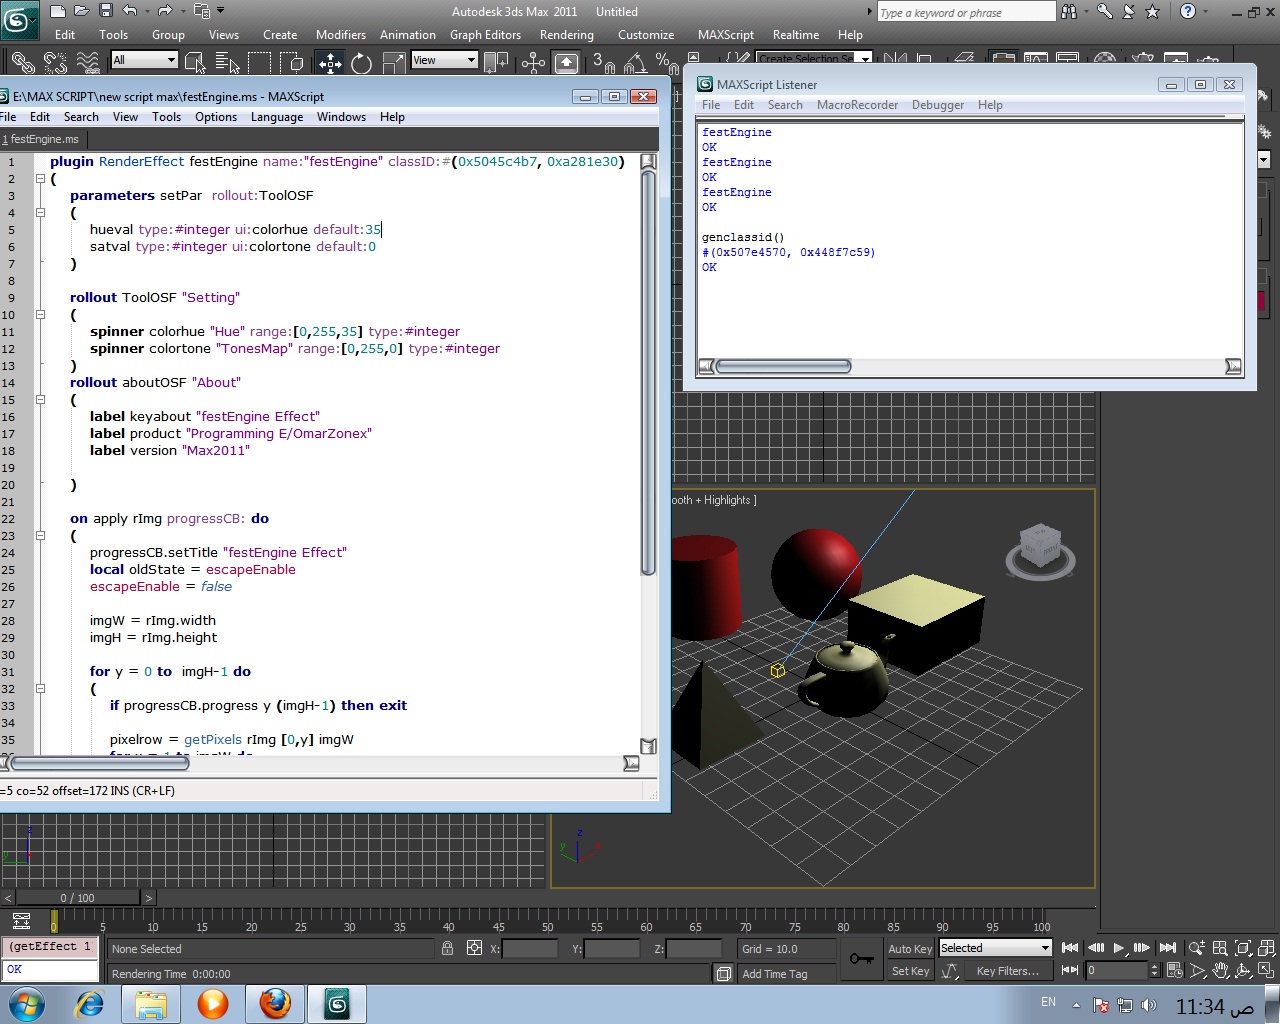
Task: Select the Move transform tool
Action: [x=330, y=63]
